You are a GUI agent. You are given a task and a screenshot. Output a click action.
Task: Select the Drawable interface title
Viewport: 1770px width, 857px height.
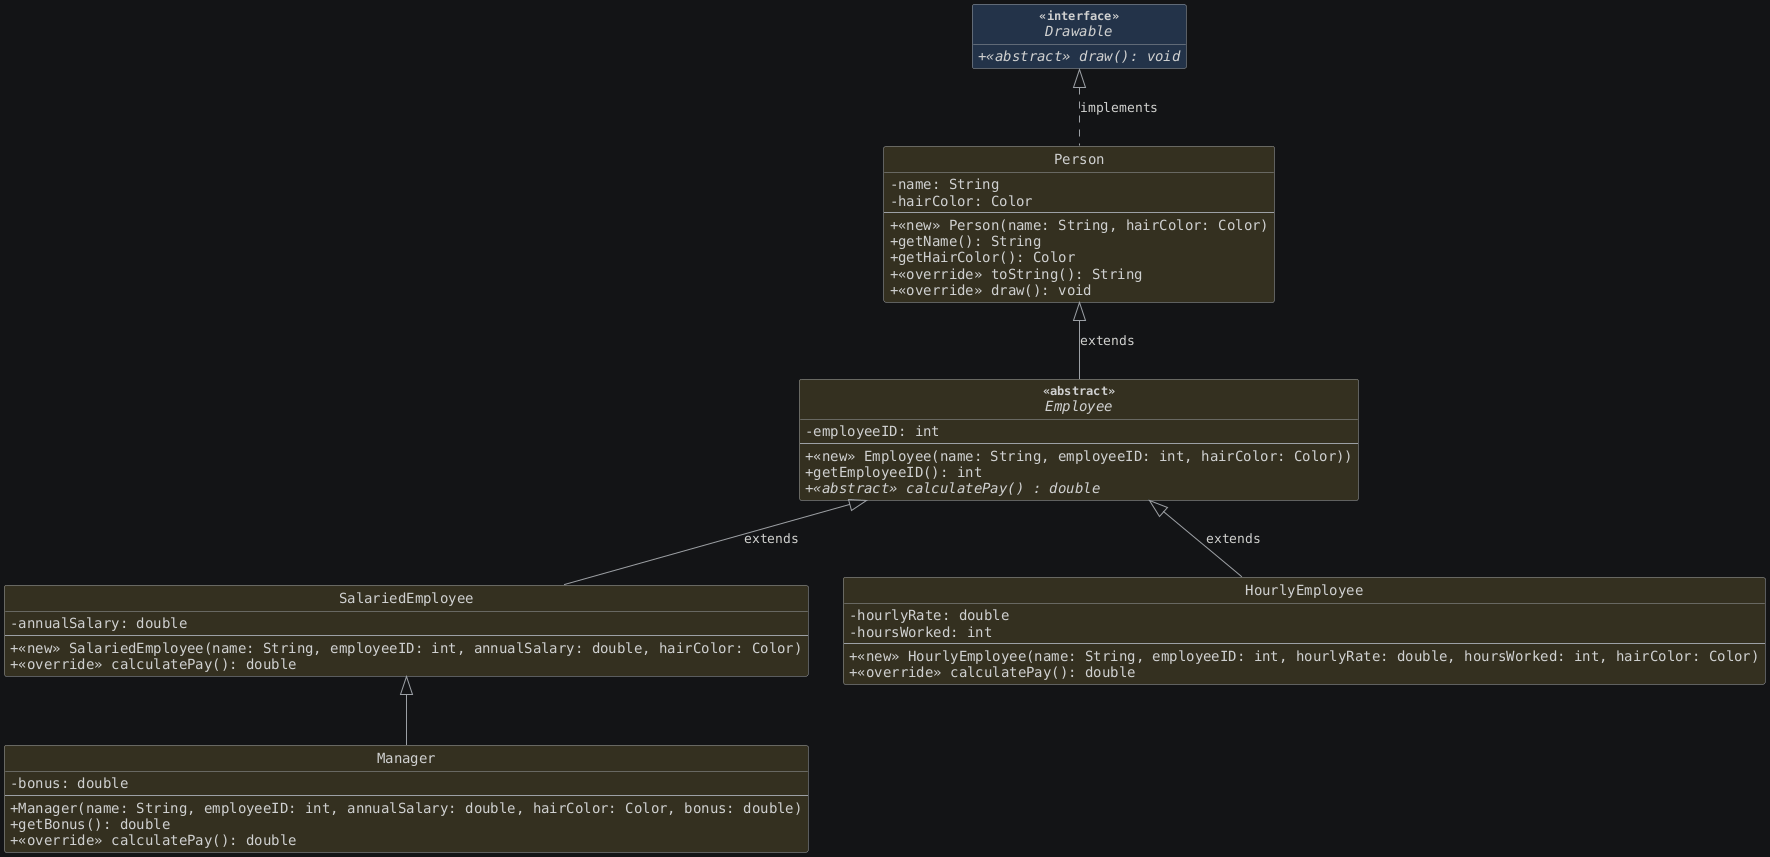[x=1078, y=31]
